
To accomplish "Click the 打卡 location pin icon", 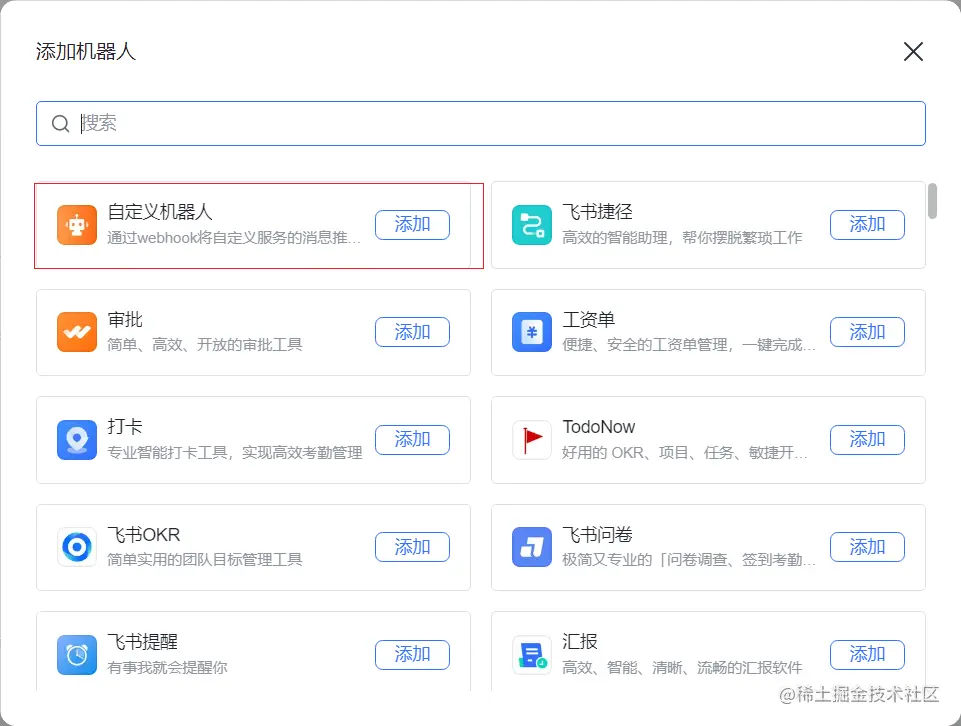I will click(x=77, y=440).
